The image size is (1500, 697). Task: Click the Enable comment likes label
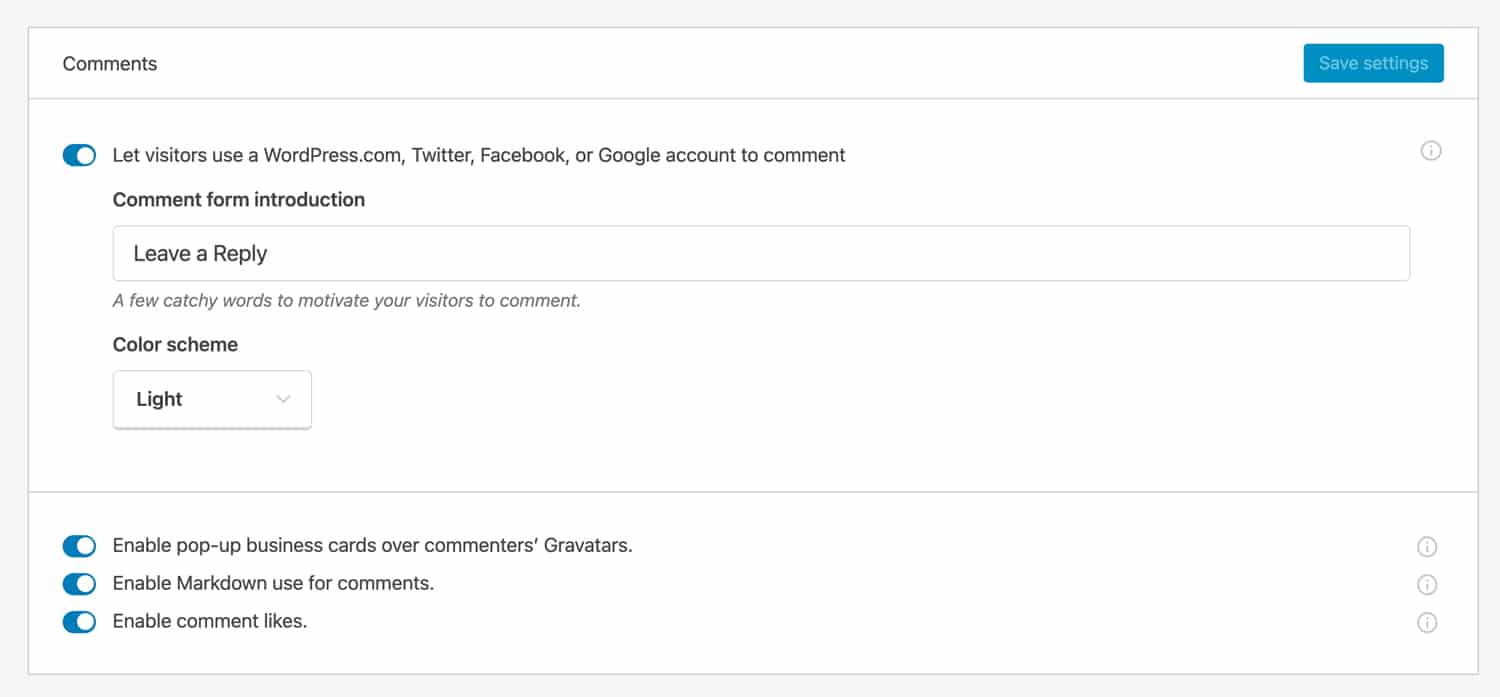pos(209,621)
